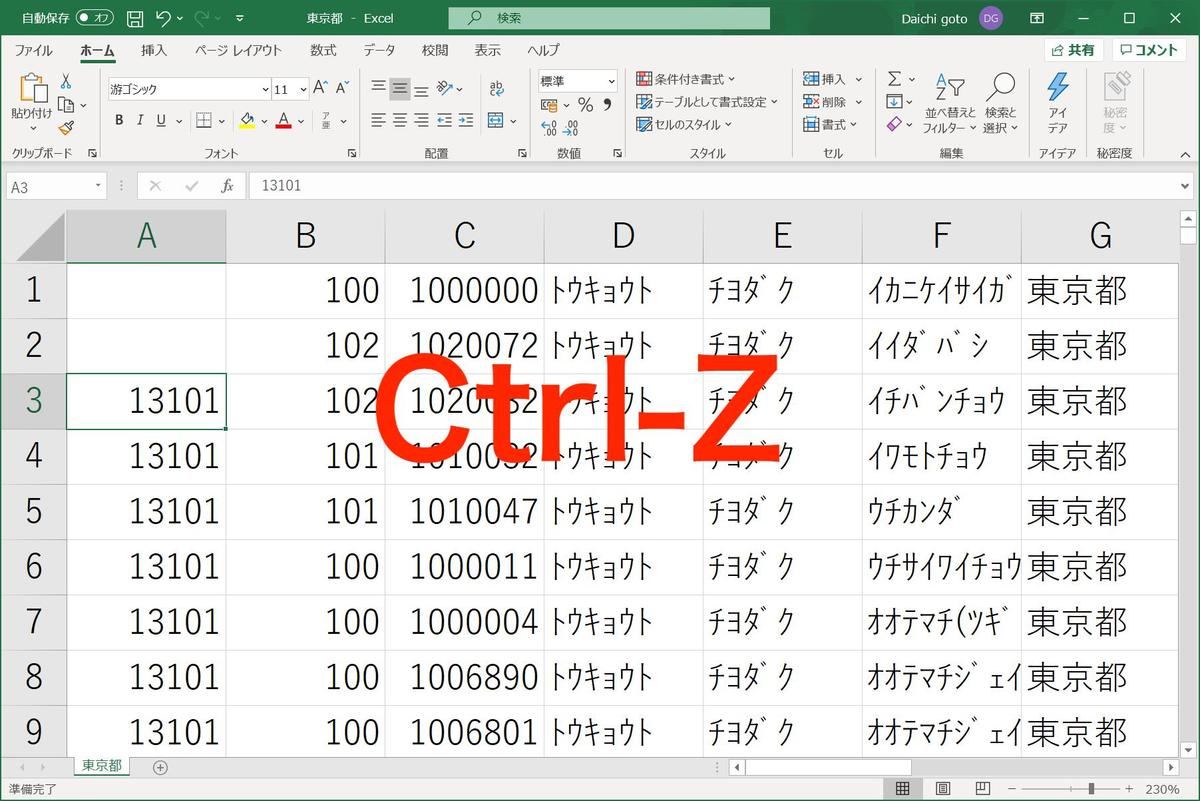
Task: Click column header C
Action: 464,236
